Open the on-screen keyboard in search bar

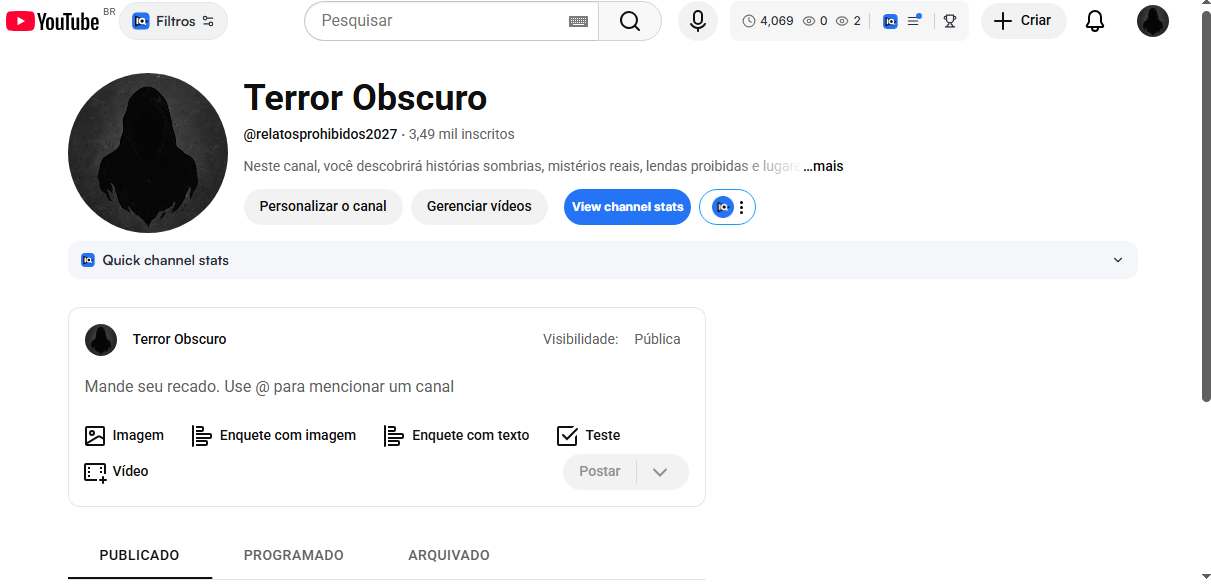click(578, 20)
